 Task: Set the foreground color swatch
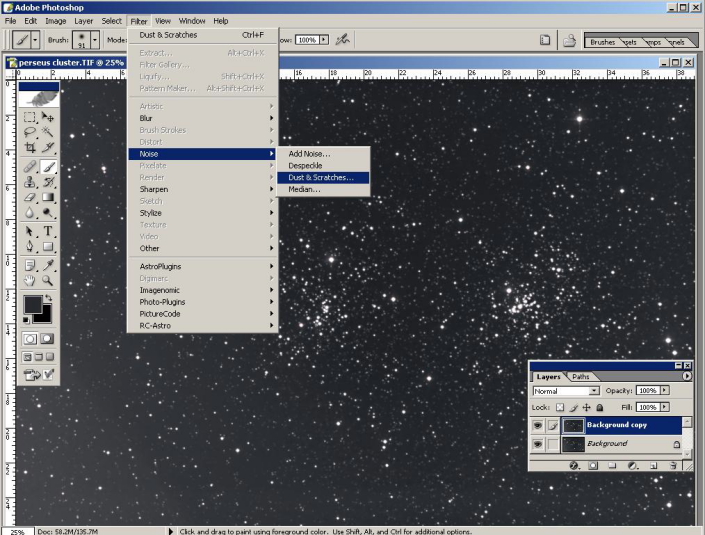[x=33, y=304]
